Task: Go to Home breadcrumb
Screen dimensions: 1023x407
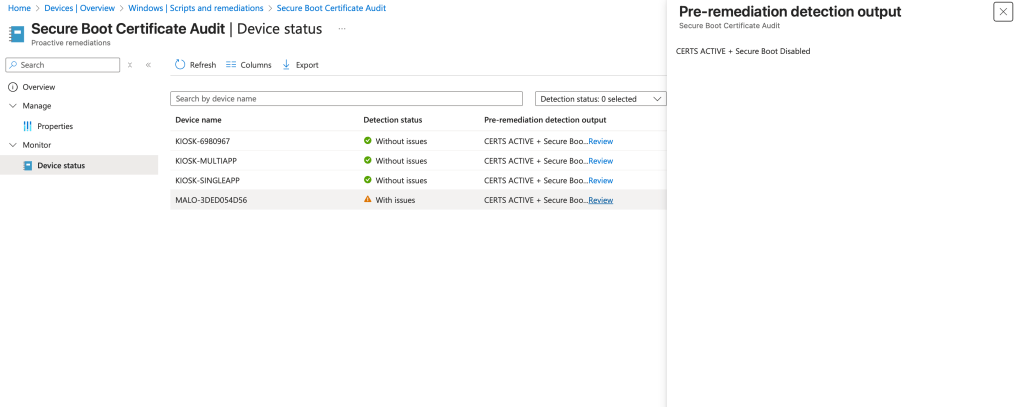Action: [18, 8]
